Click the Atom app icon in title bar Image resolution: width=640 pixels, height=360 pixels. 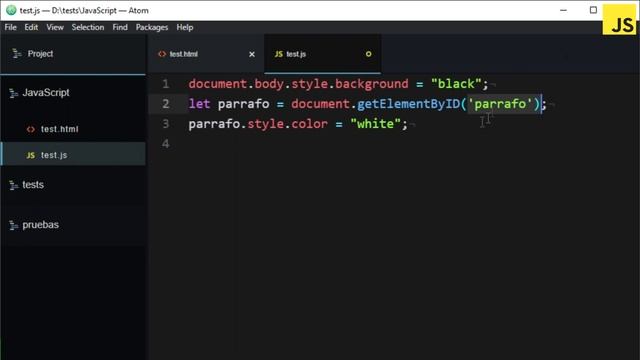click(11, 10)
